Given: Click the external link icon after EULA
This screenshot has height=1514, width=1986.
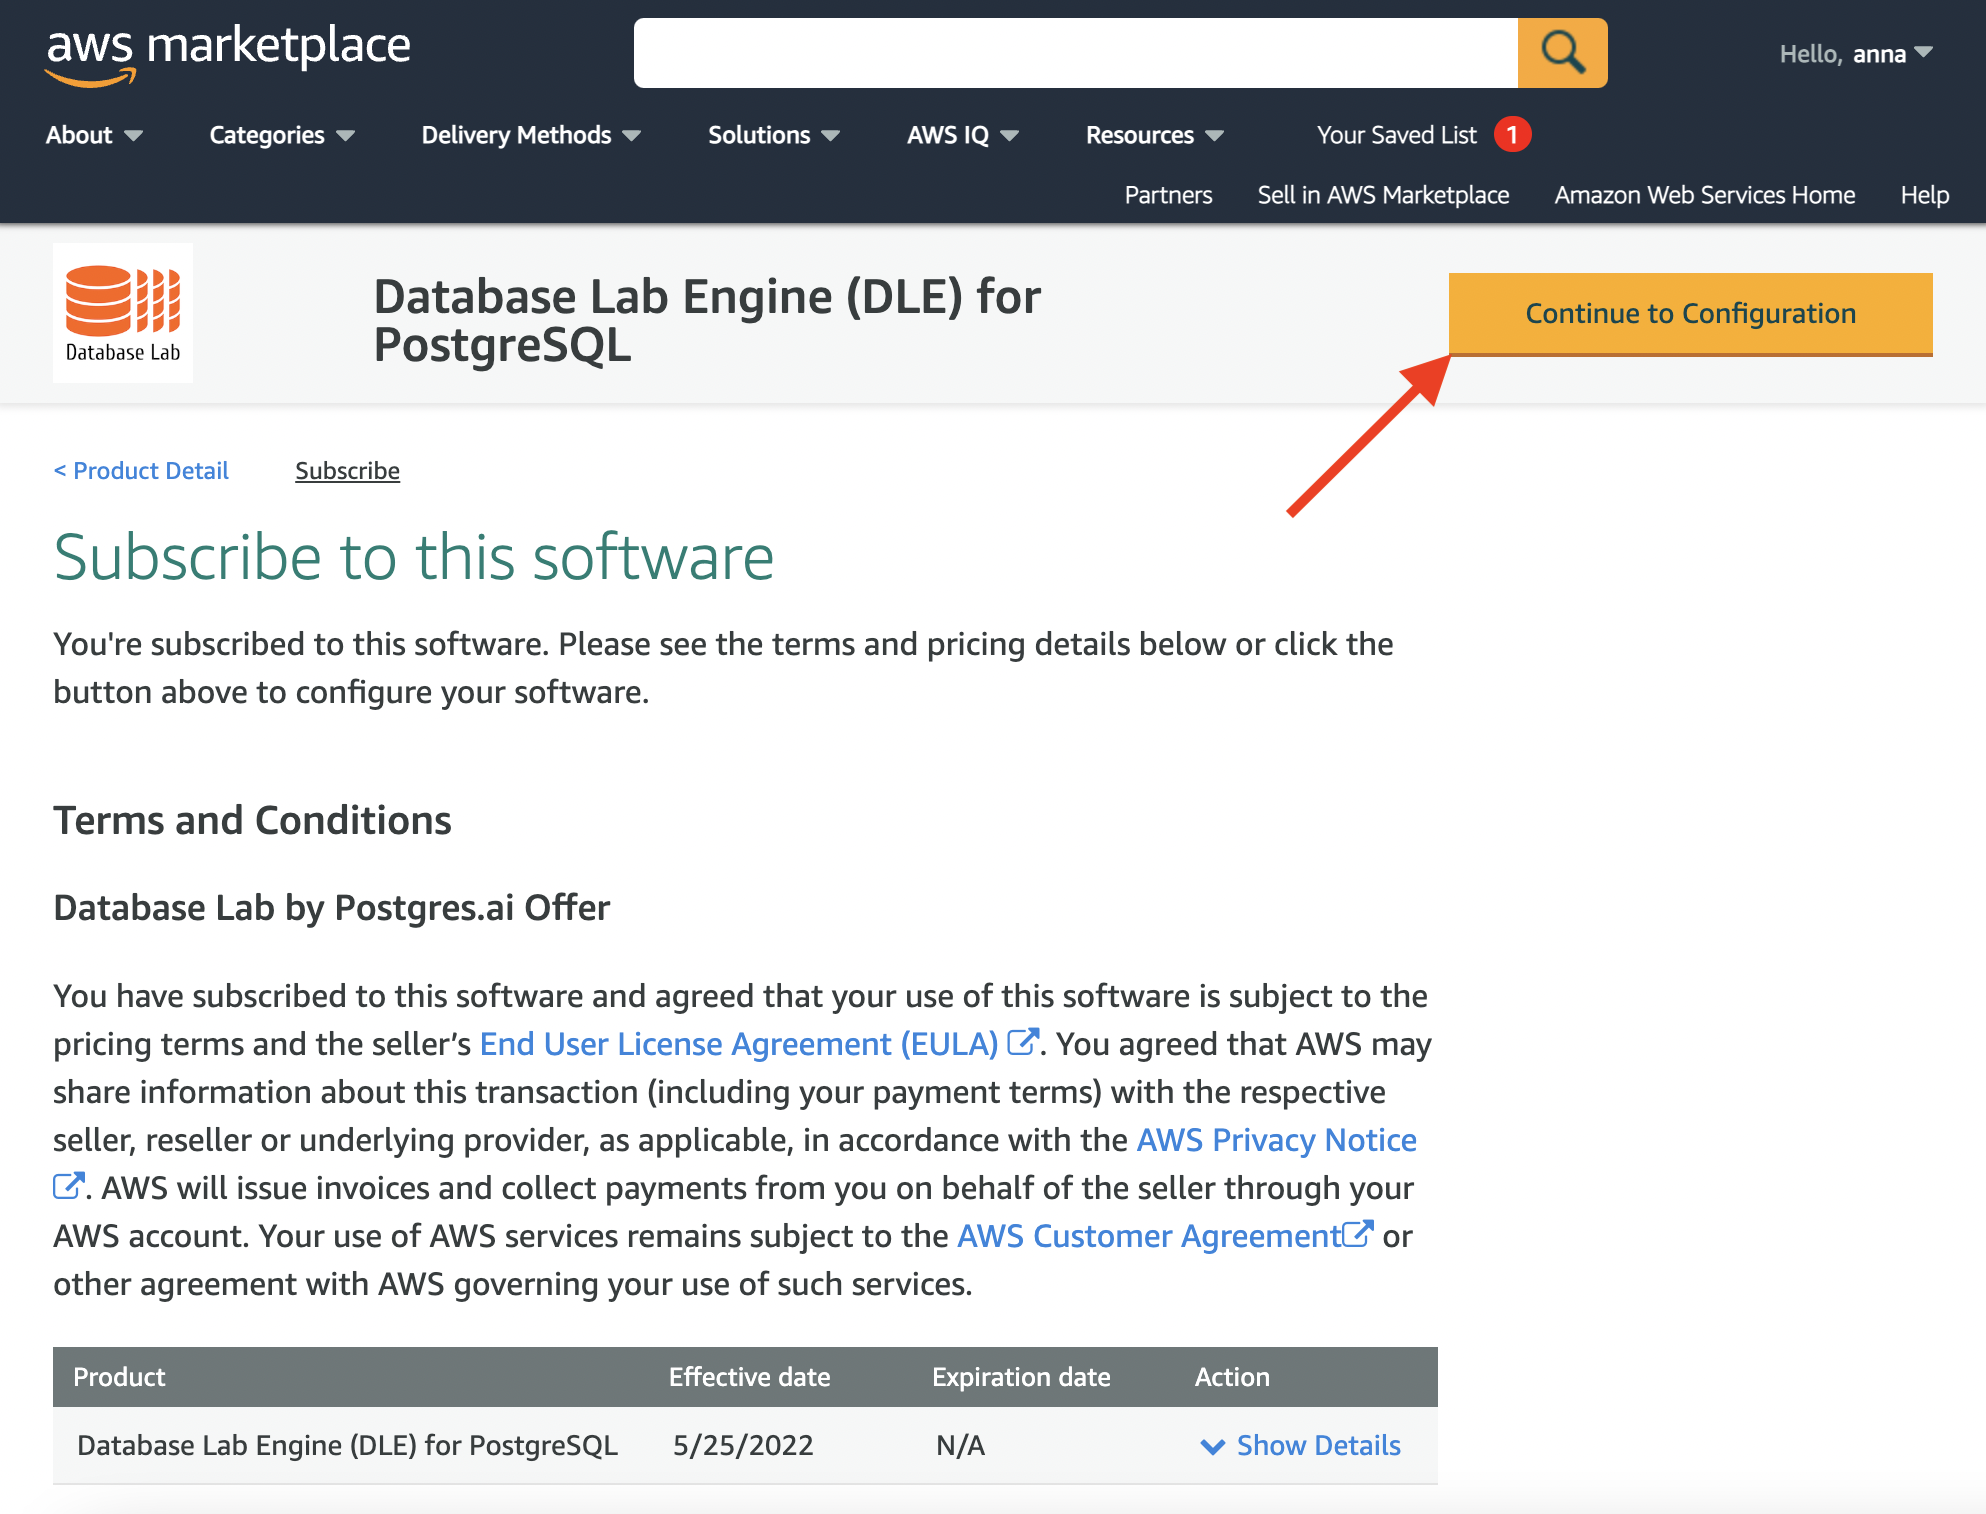Looking at the screenshot, I should 1022,1042.
